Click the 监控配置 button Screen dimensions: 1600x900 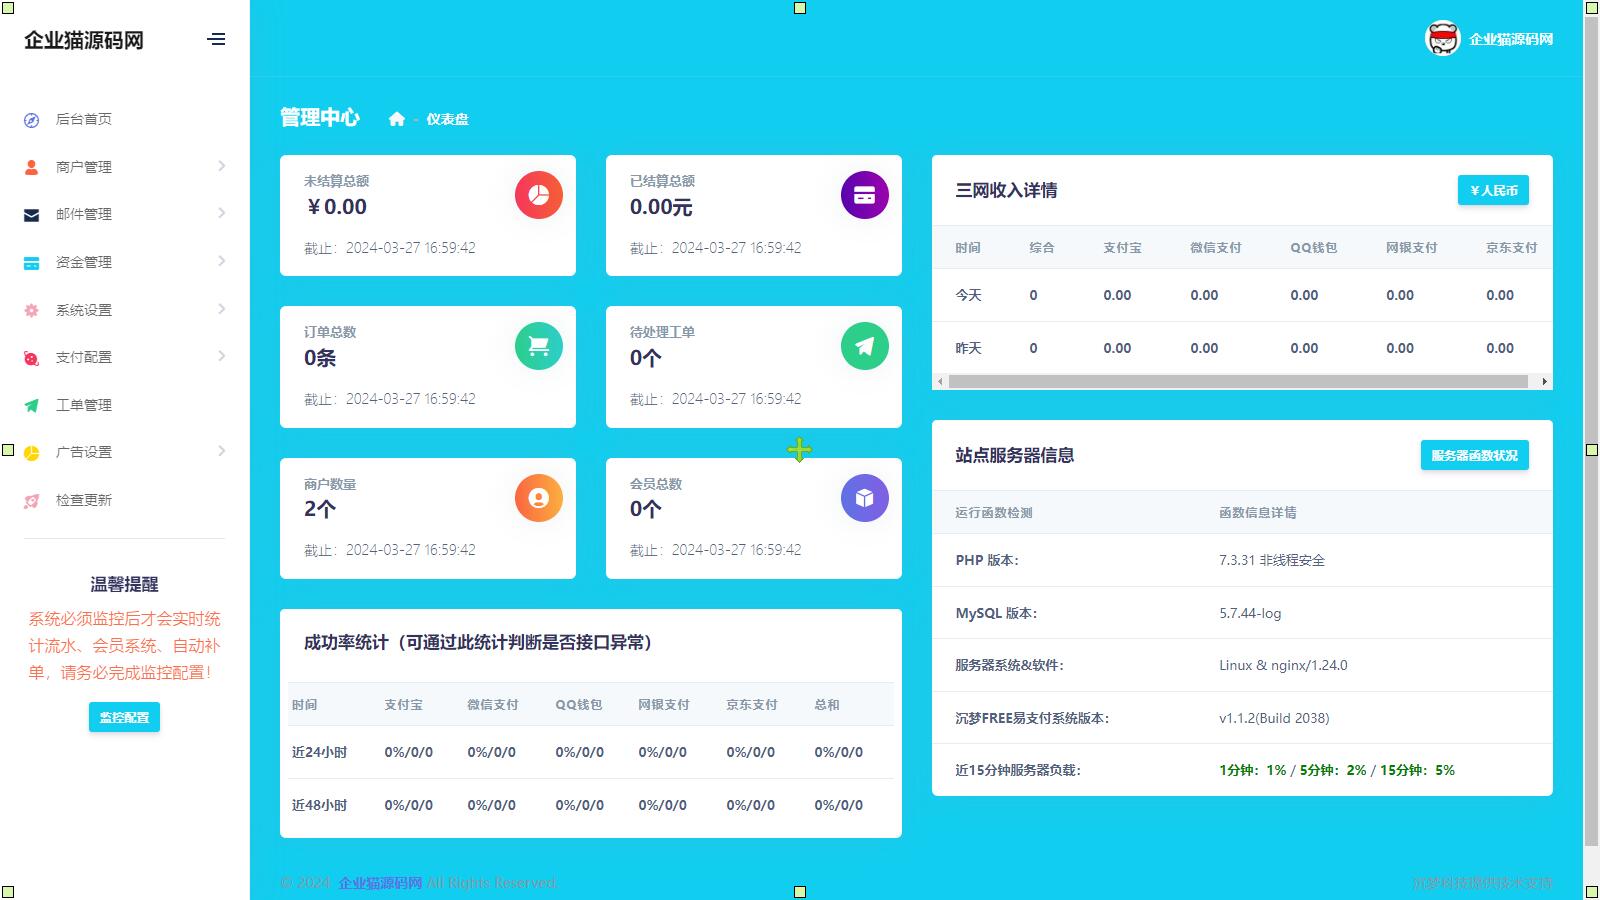(x=124, y=717)
